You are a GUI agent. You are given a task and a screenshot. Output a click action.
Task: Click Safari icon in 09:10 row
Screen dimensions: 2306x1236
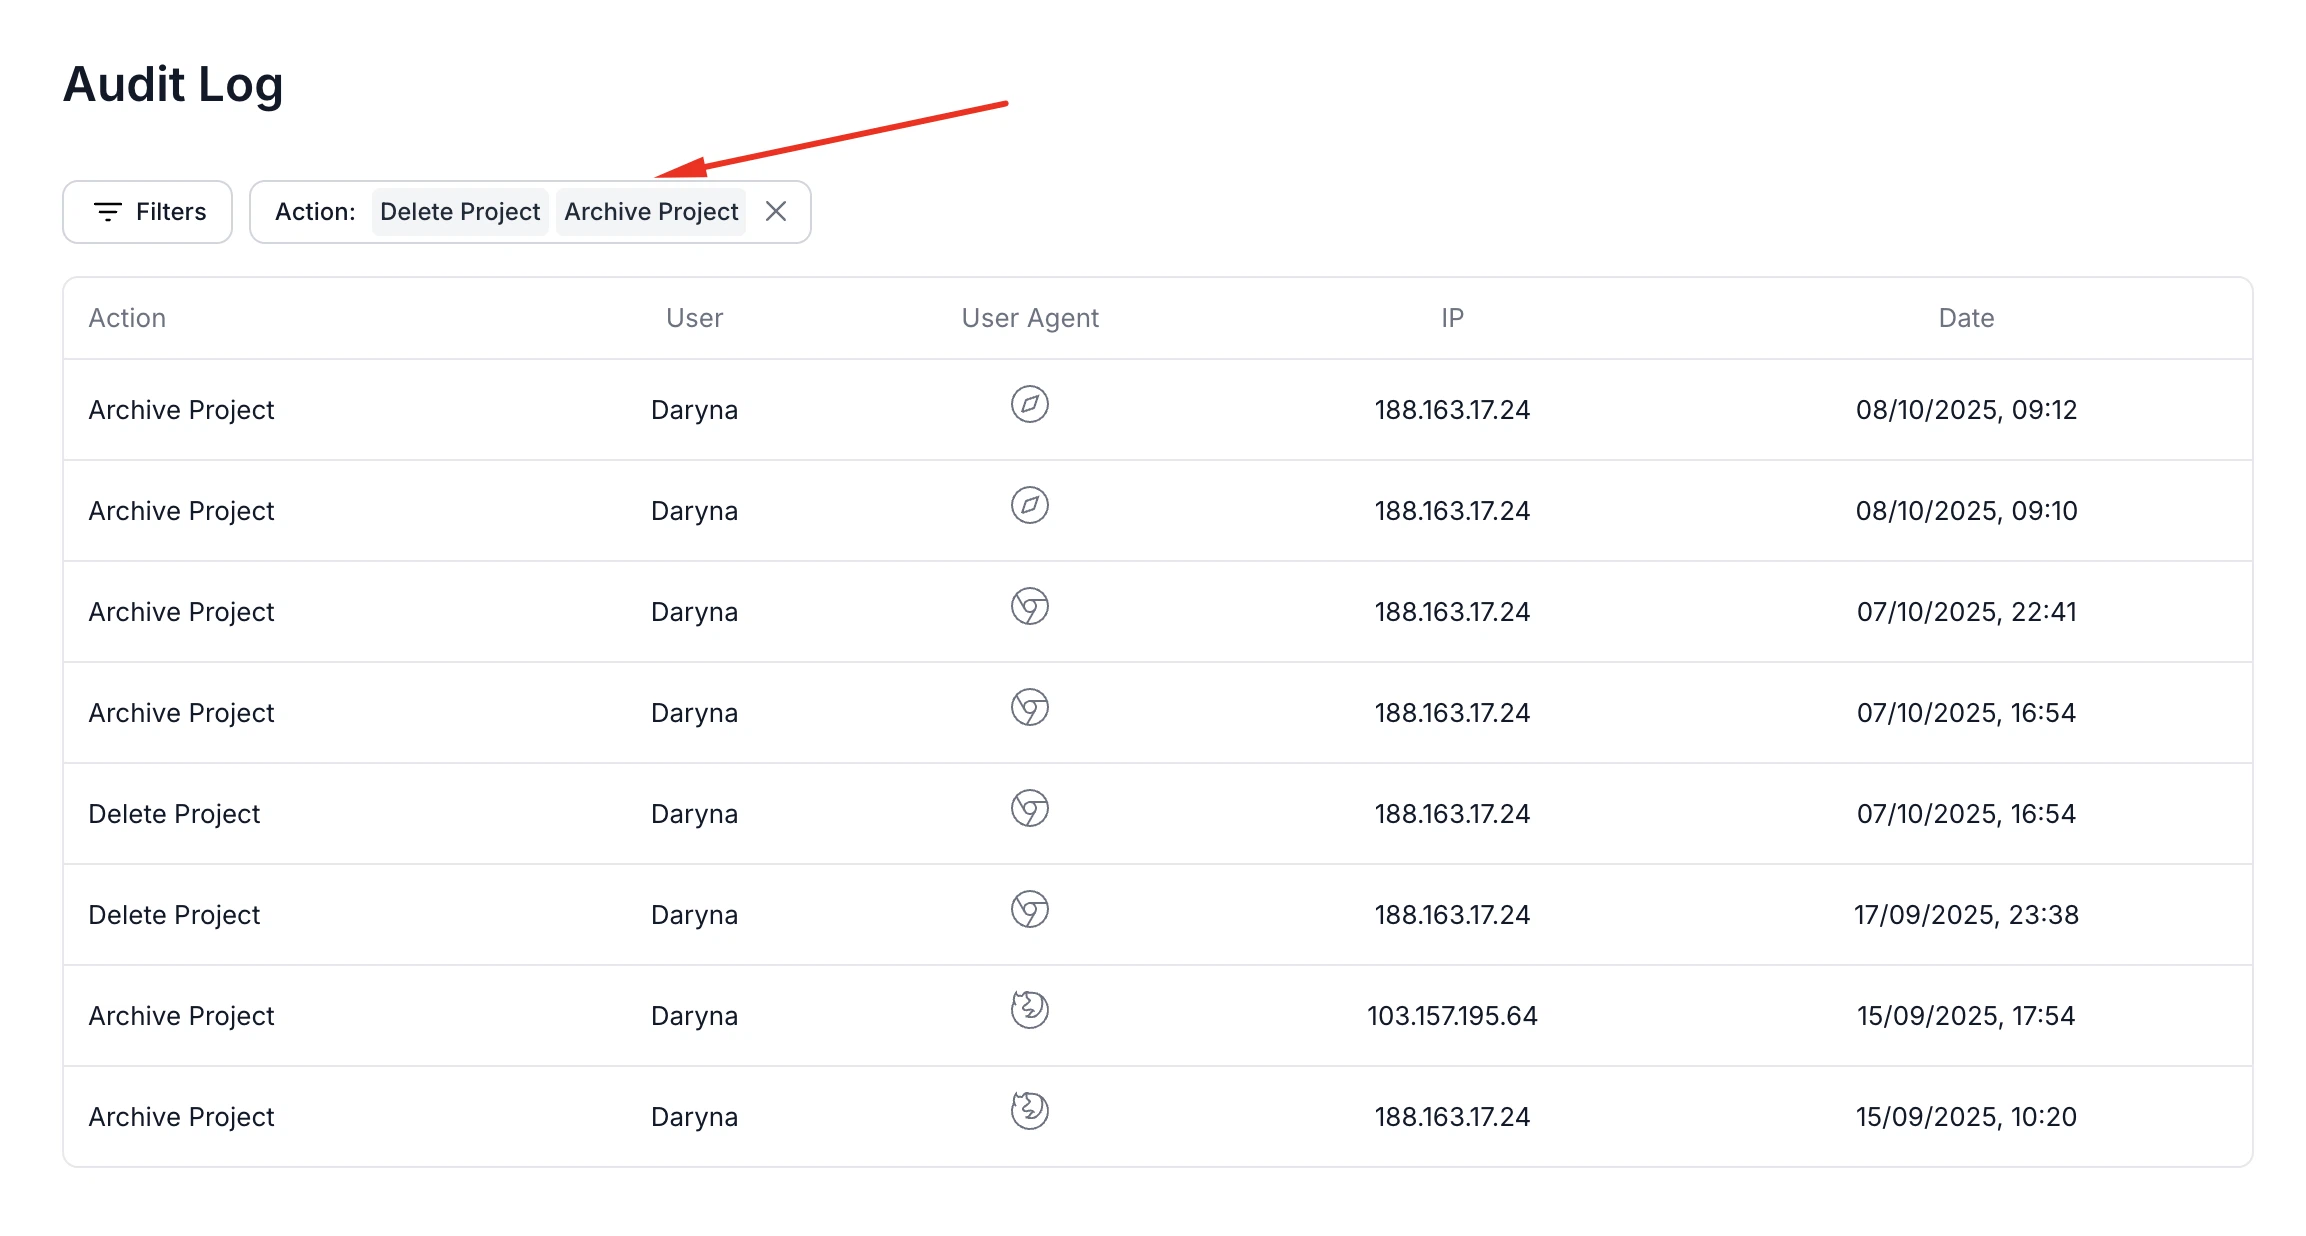(x=1029, y=506)
